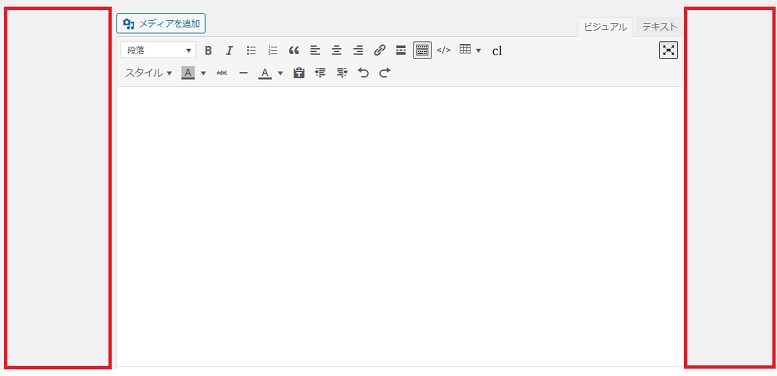Image resolution: width=777 pixels, height=376 pixels.
Task: Redo the last action
Action: (x=385, y=73)
